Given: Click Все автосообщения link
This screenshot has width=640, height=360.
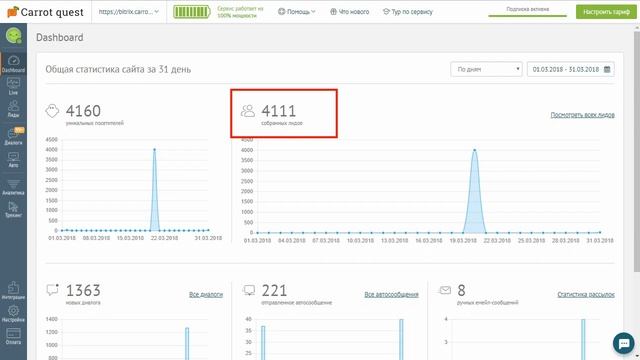Looking at the screenshot, I should click(x=391, y=294).
